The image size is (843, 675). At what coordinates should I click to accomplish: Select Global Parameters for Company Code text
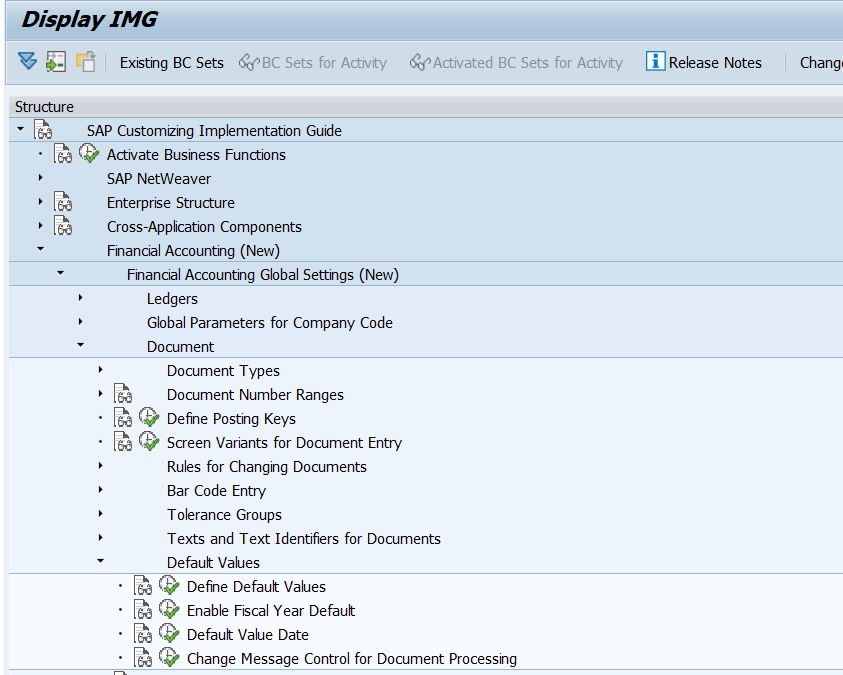point(269,323)
